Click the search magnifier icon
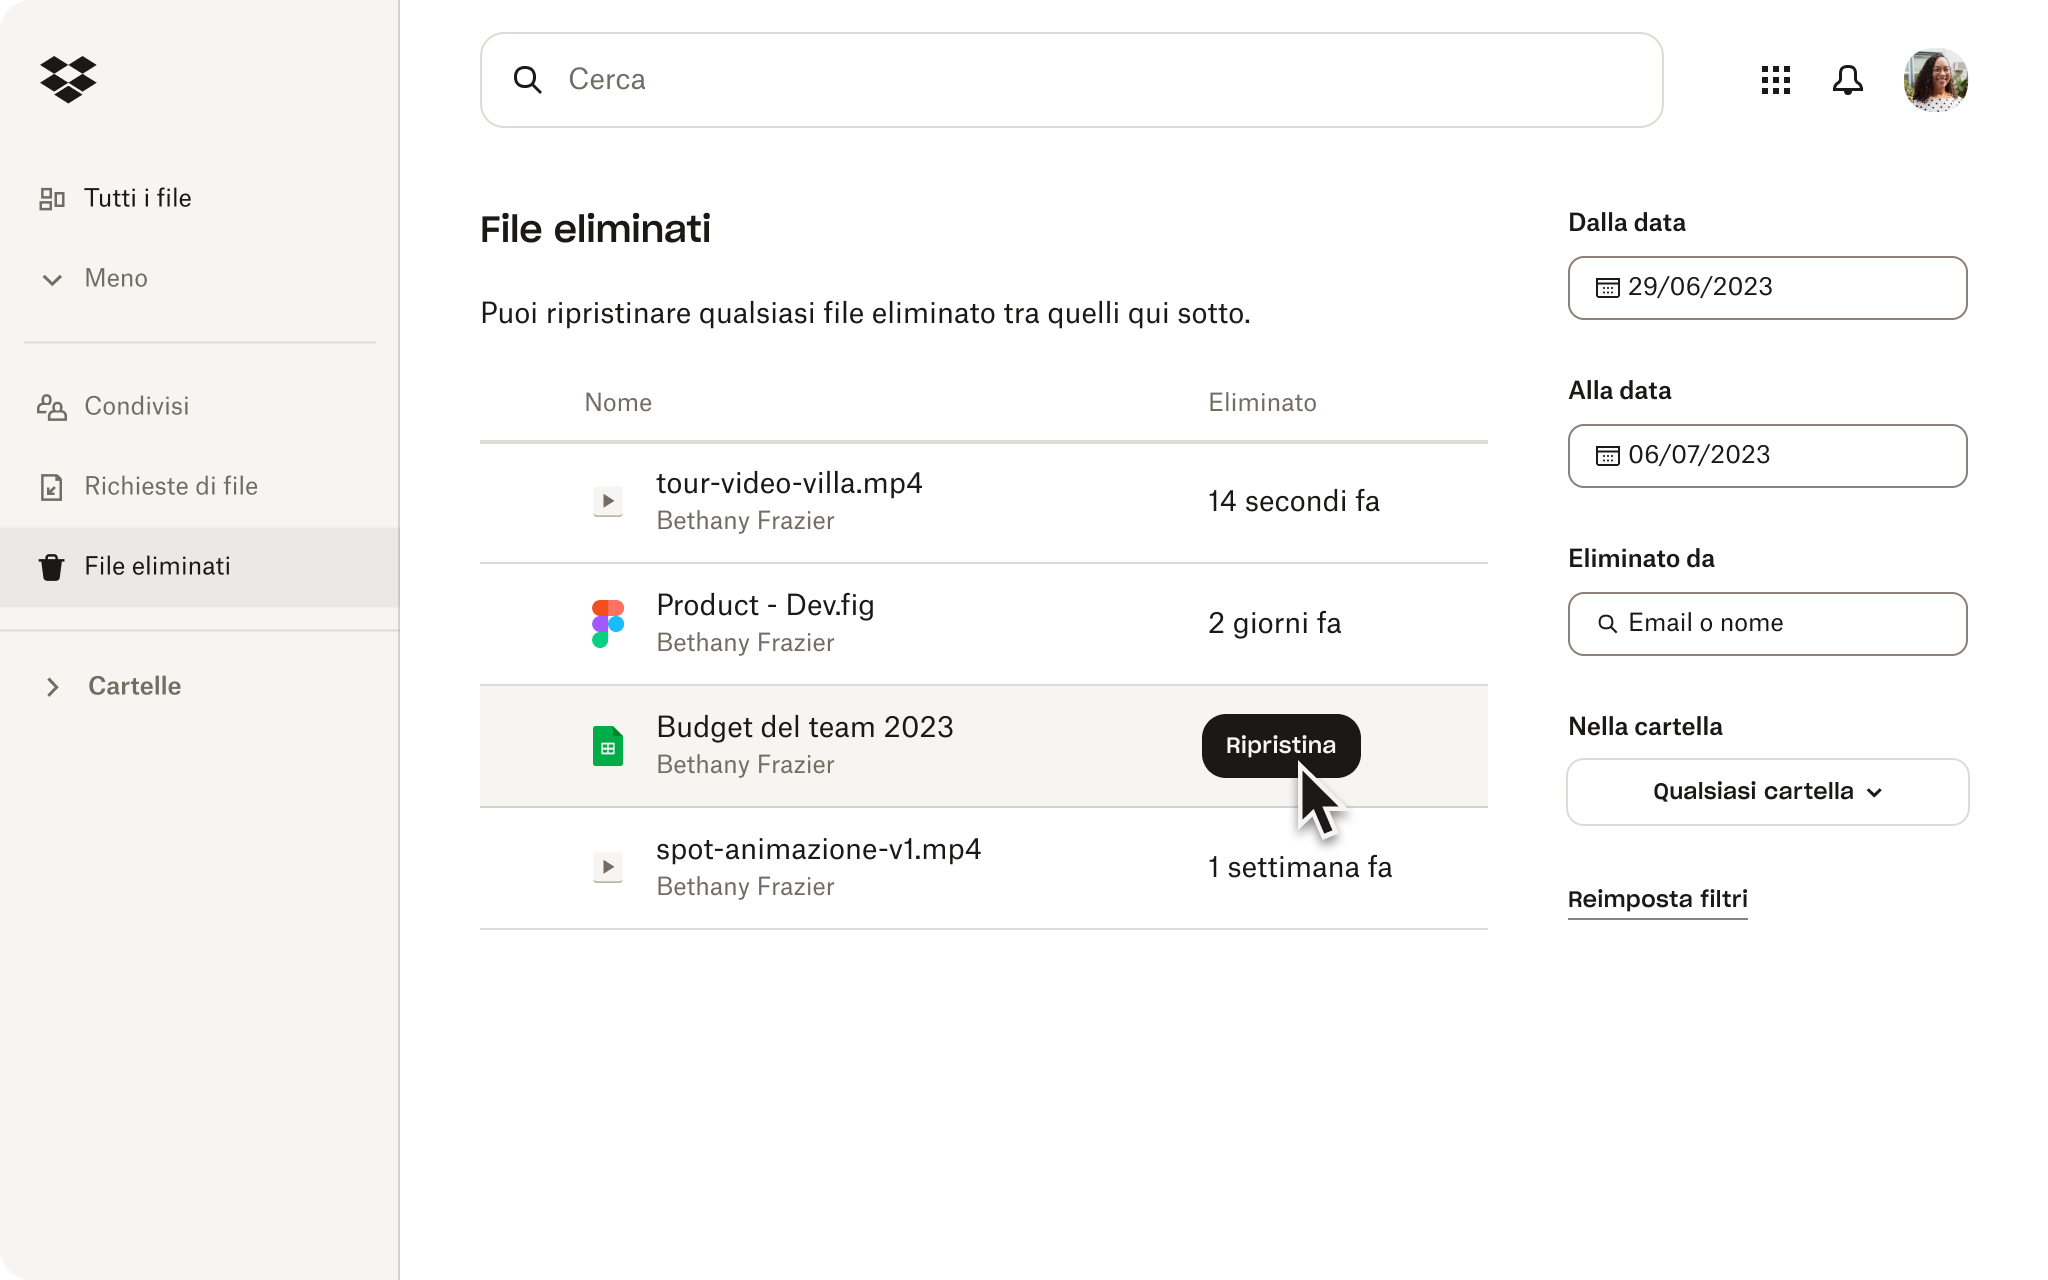 (527, 80)
